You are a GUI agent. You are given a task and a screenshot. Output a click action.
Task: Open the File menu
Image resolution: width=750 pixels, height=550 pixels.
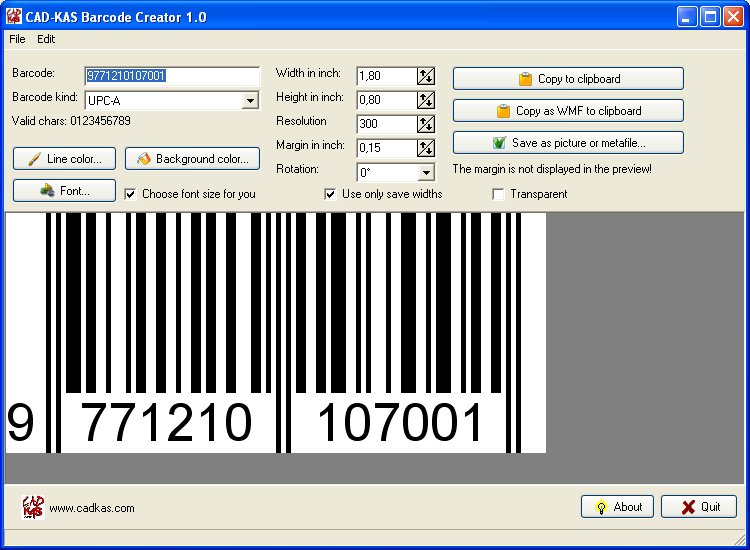click(17, 39)
